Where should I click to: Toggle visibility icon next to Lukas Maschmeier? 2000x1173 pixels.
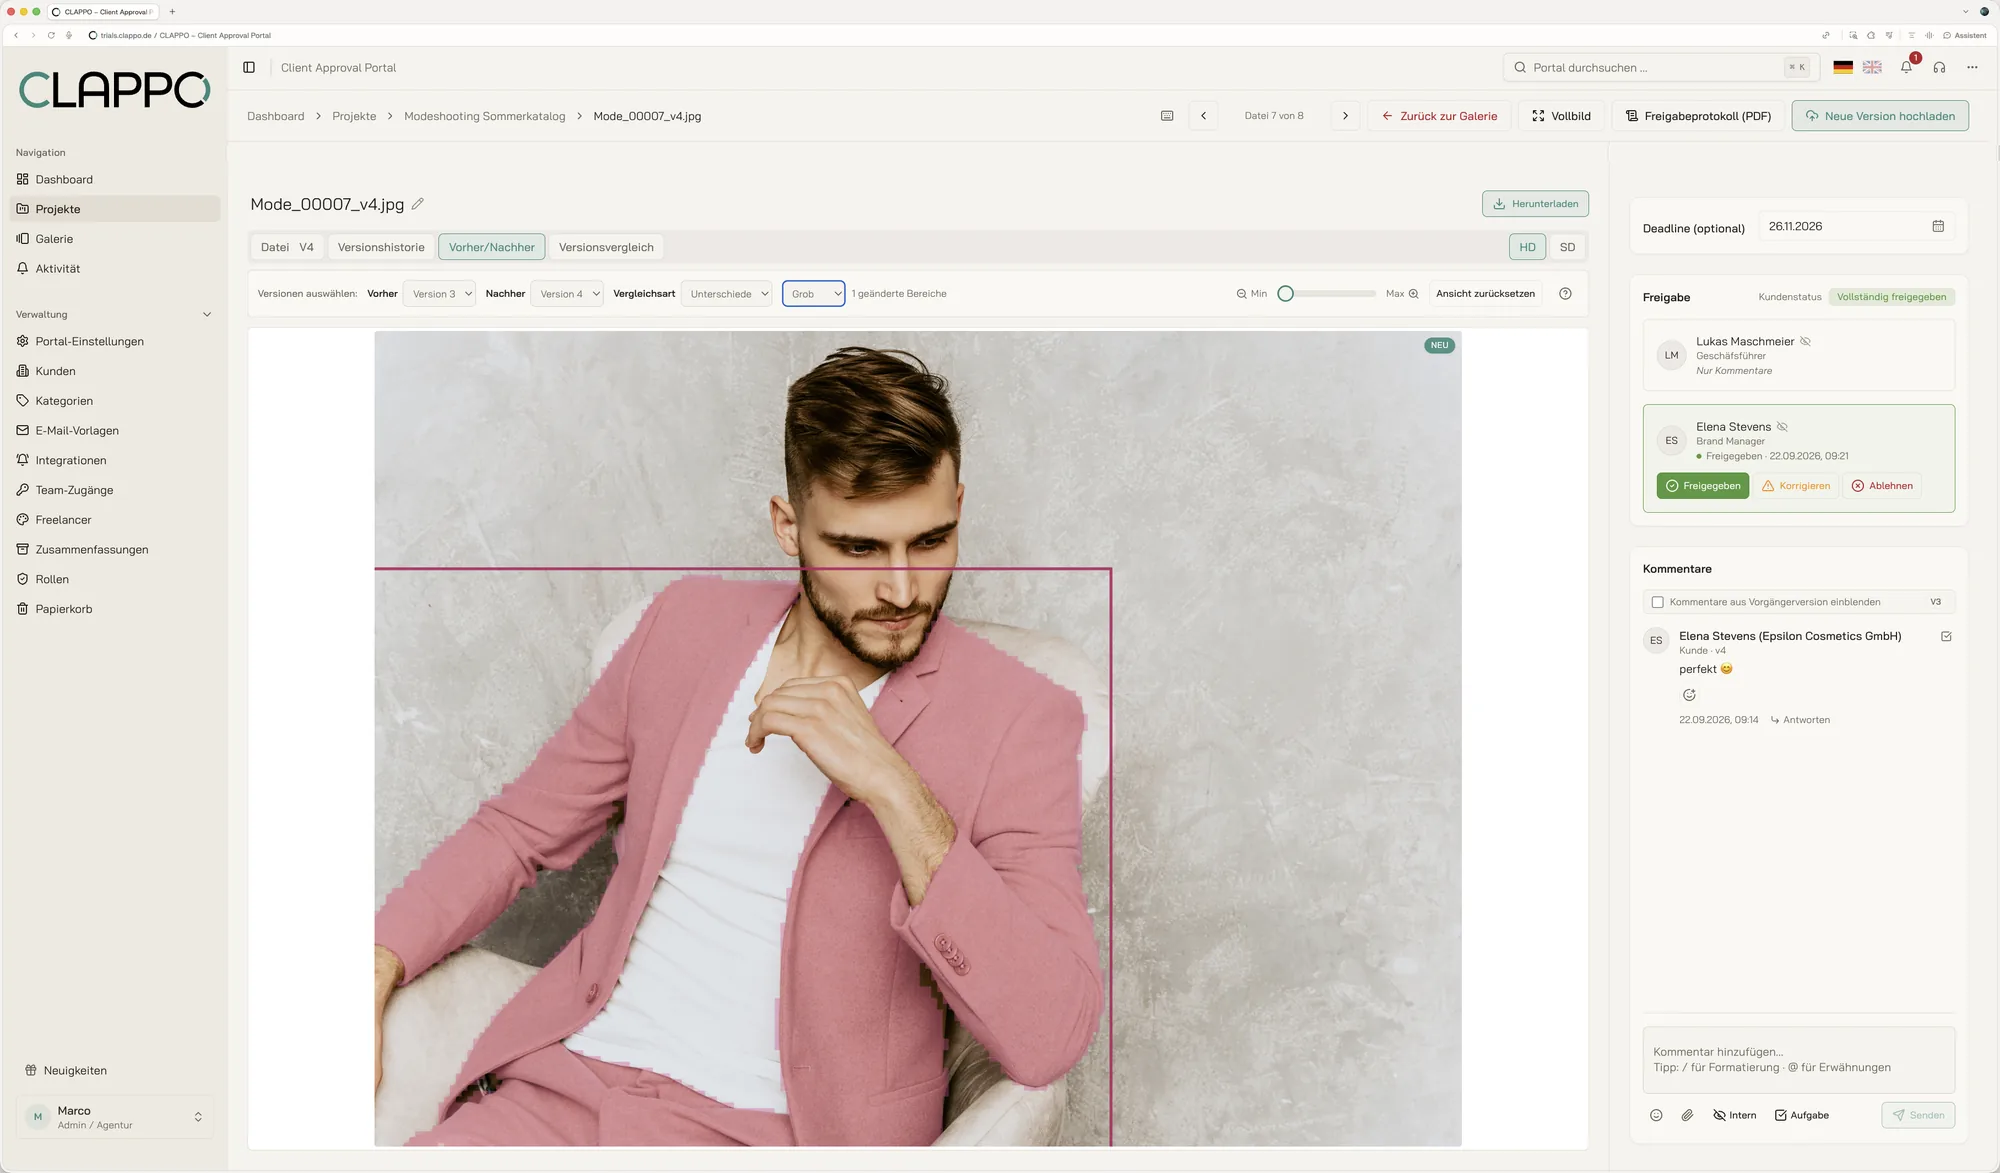[x=1805, y=342]
